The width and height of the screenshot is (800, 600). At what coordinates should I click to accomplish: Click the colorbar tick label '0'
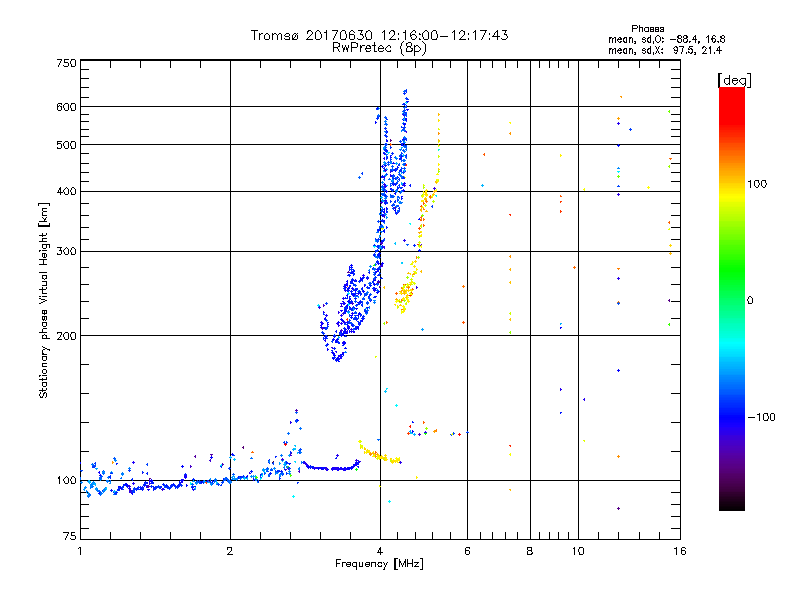point(750,301)
